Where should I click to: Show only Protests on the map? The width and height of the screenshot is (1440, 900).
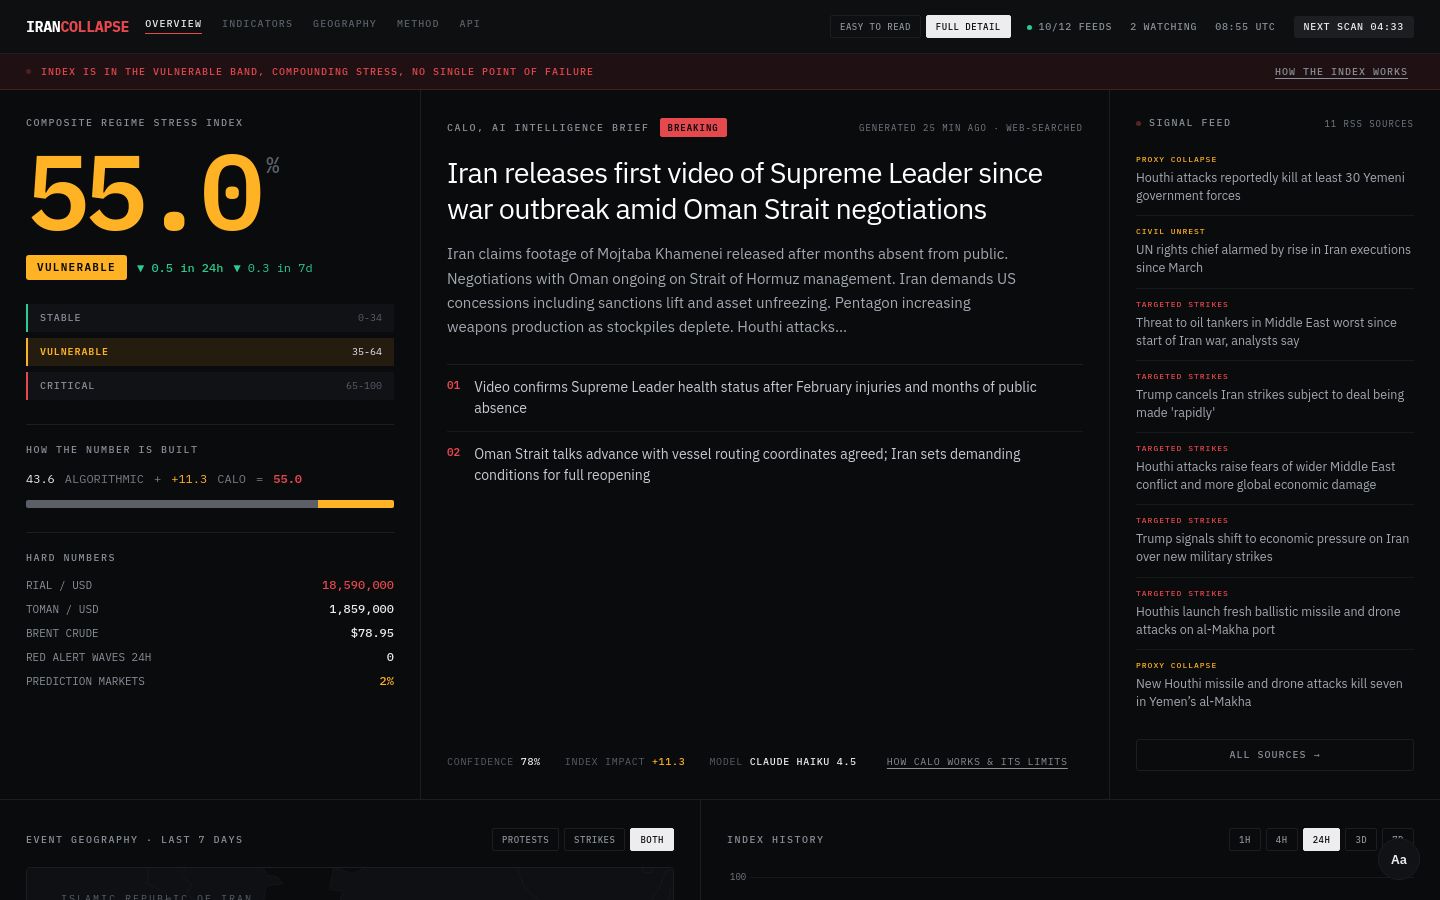click(525, 840)
